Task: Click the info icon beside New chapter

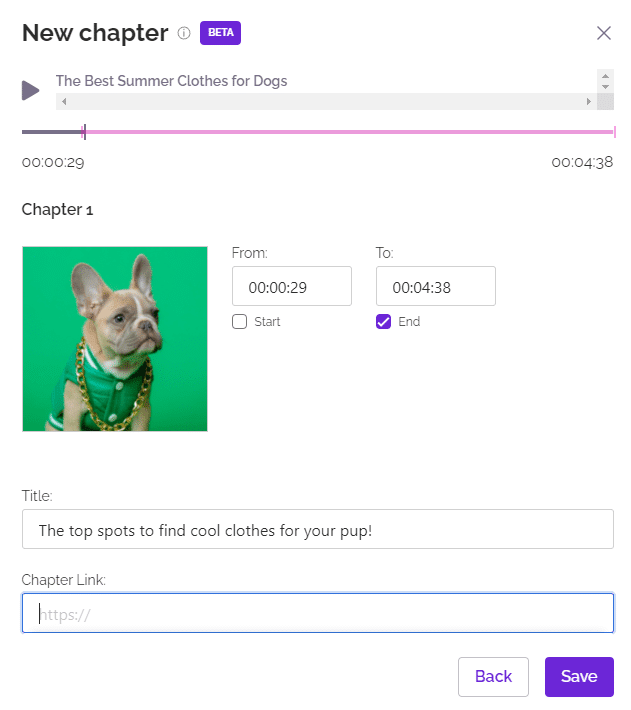Action: 184,33
